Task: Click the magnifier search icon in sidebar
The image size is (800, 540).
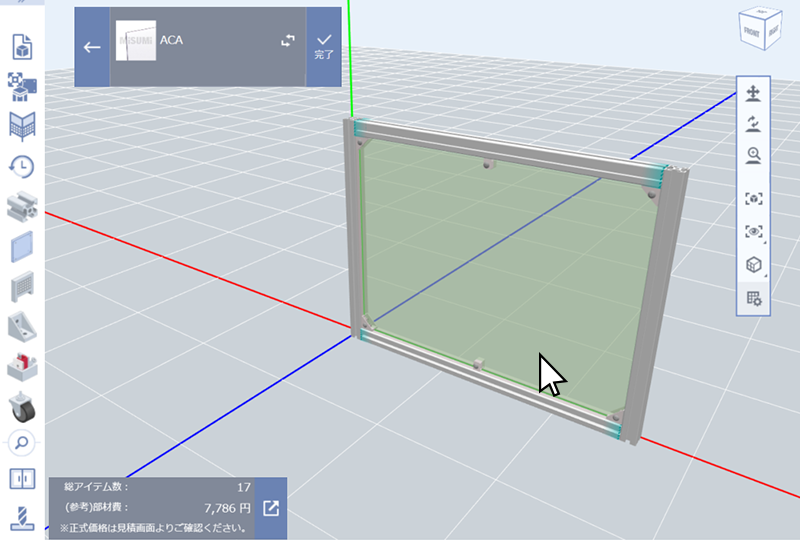Action: [21, 440]
